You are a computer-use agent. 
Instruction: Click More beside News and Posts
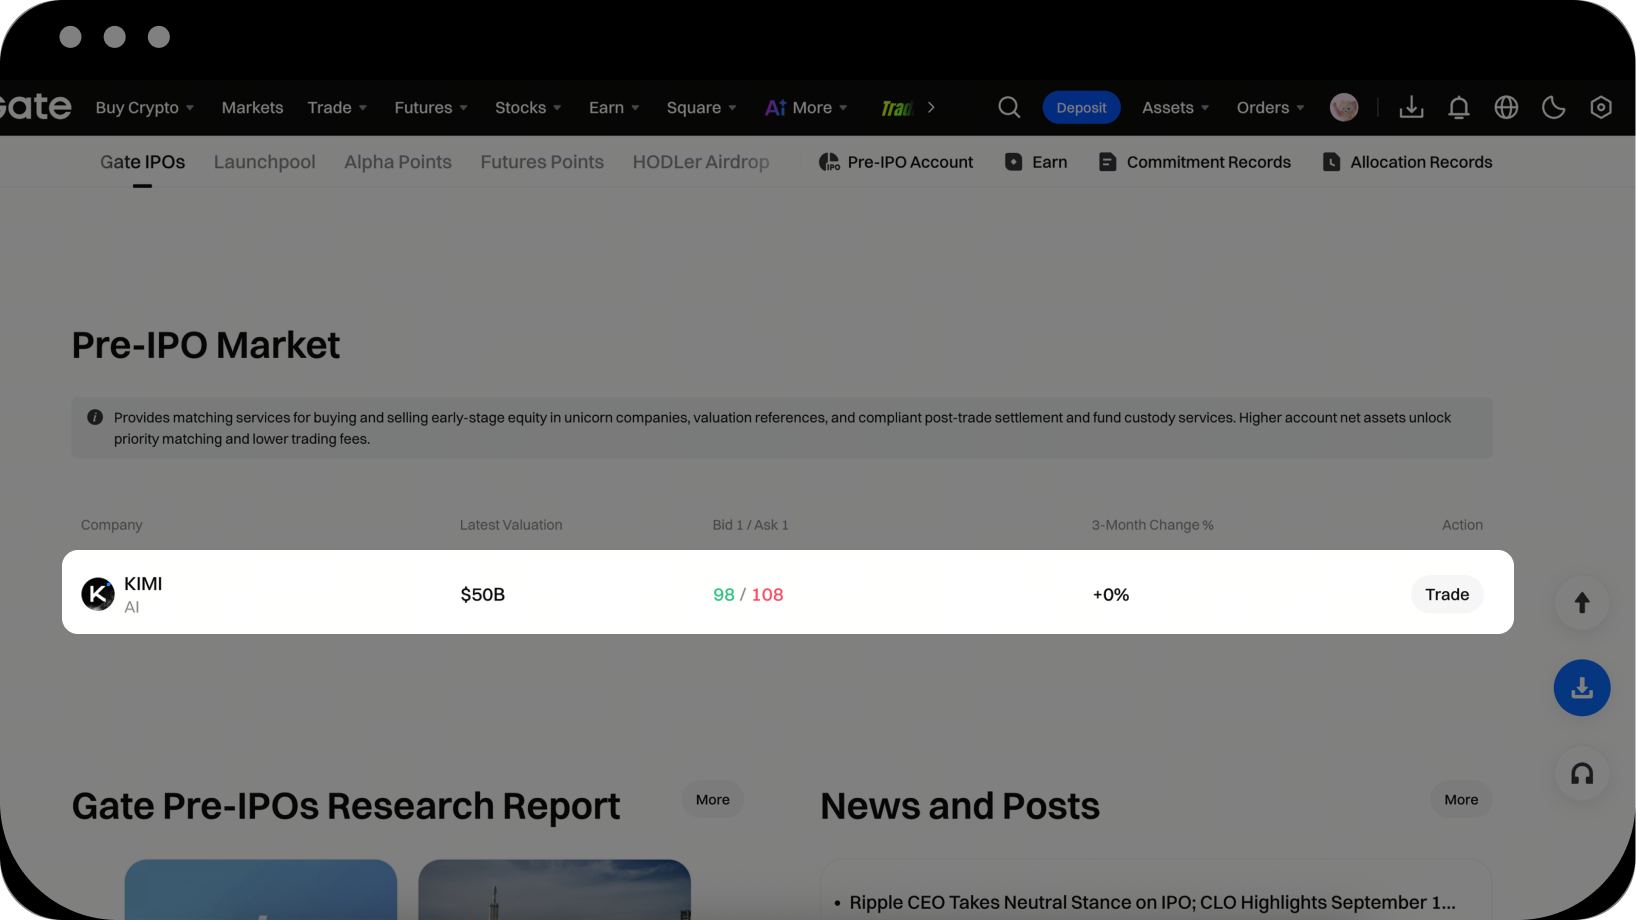(1461, 800)
